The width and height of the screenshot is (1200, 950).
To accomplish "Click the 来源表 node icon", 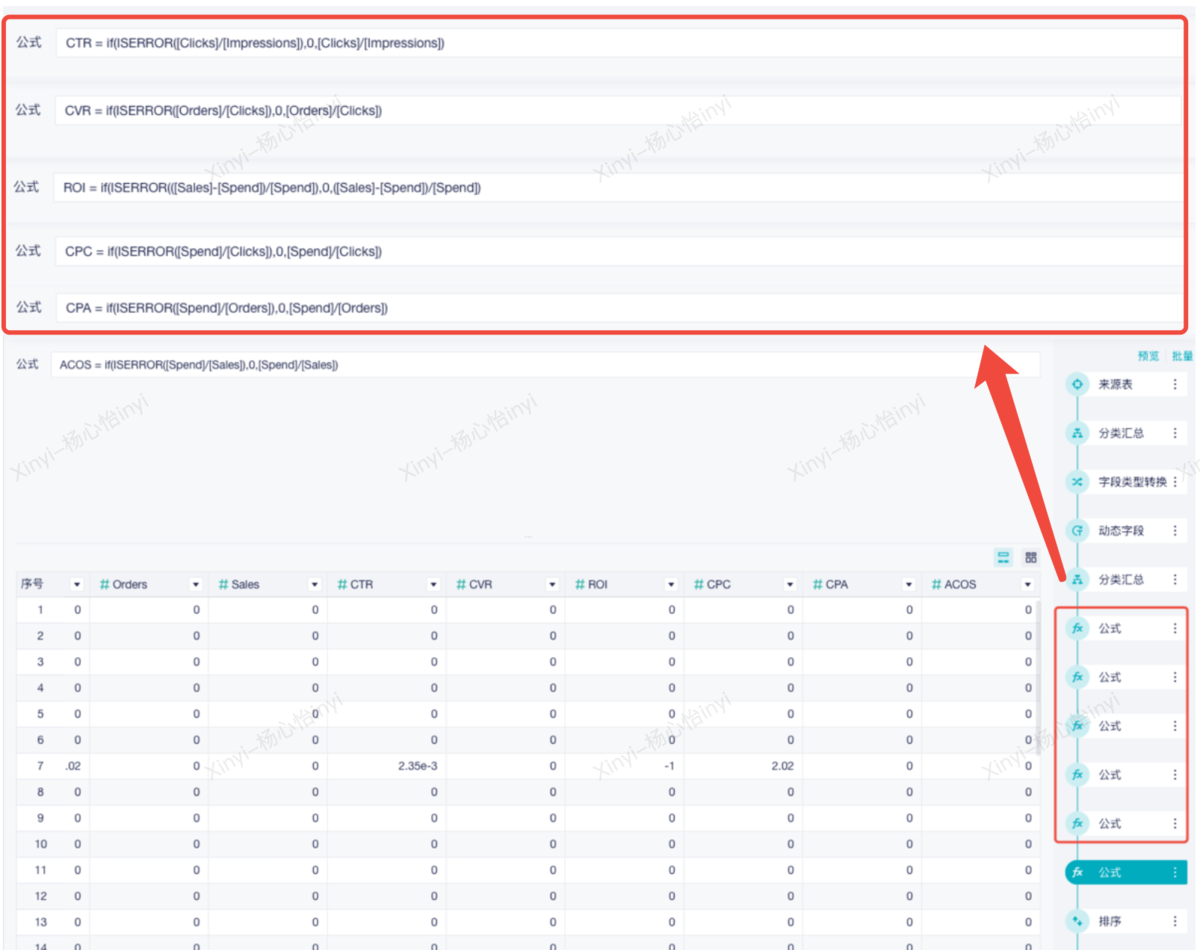I will 1077,384.
